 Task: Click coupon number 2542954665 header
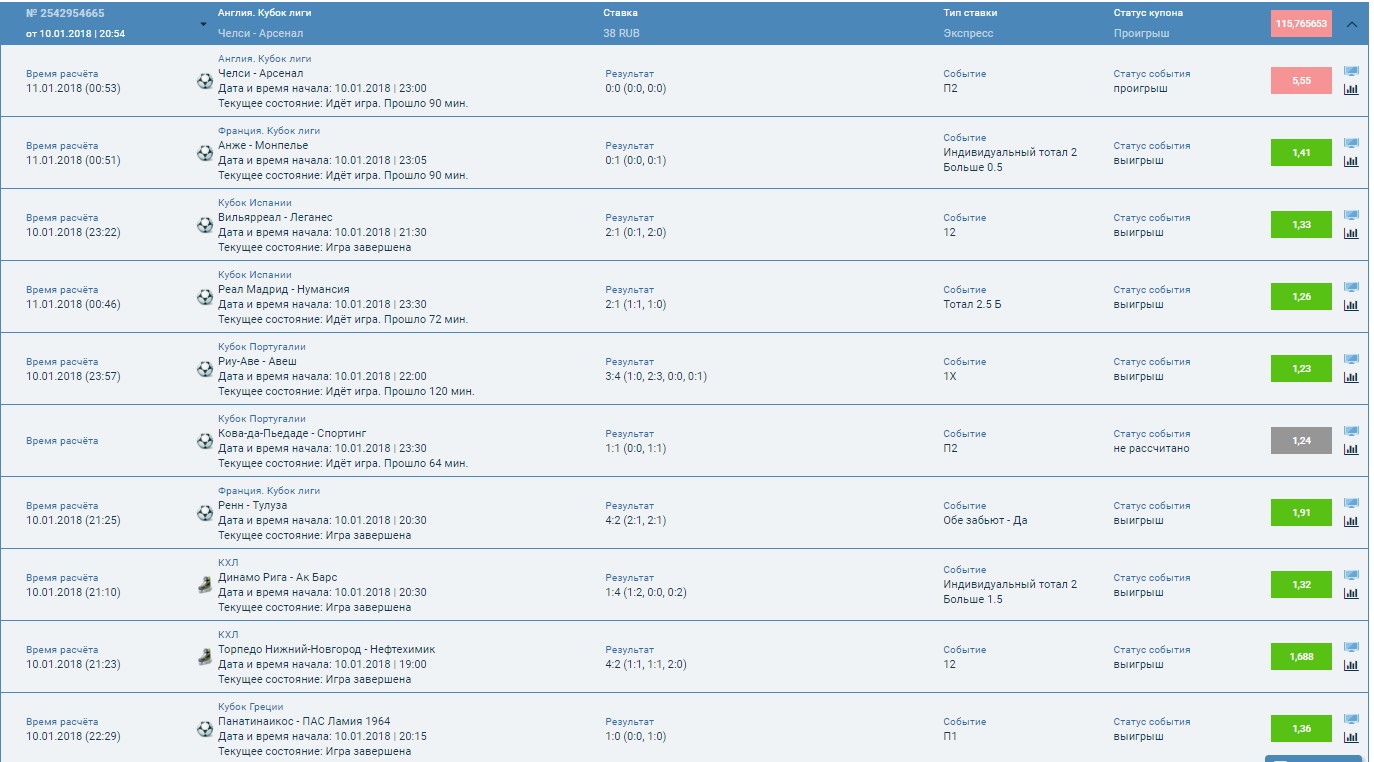tap(65, 14)
